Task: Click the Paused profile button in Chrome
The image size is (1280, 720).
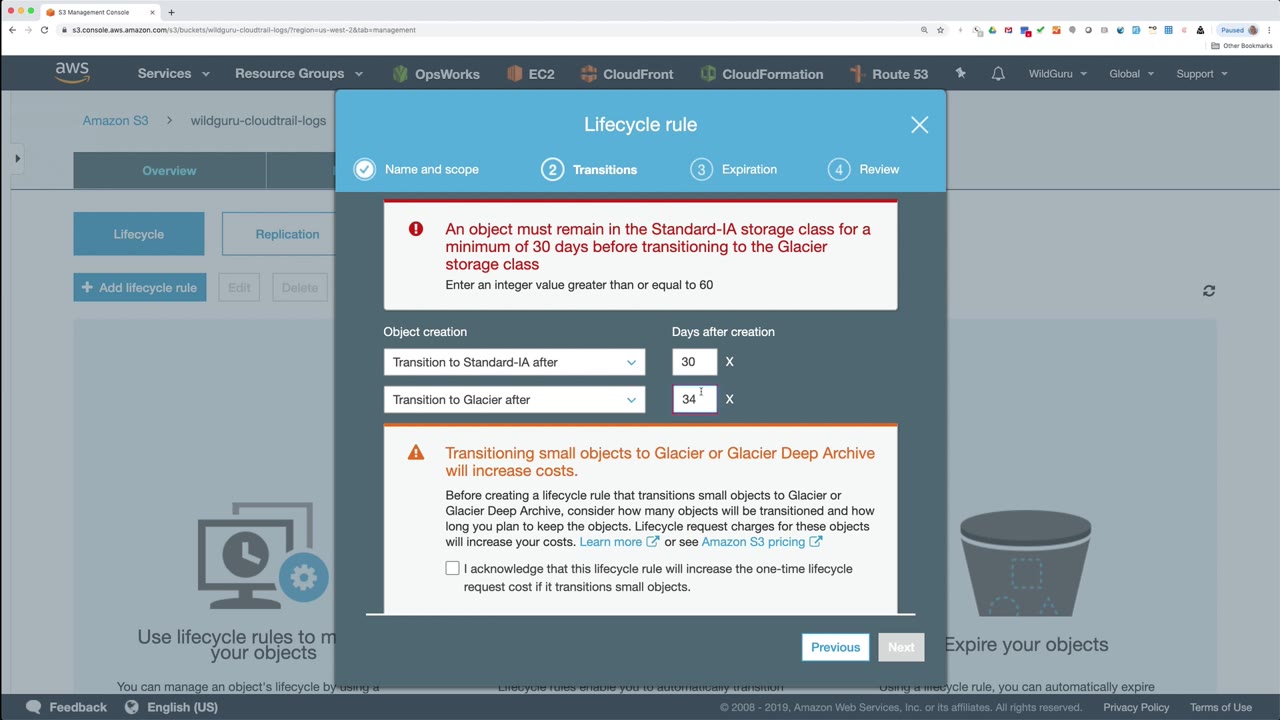Action: (x=1238, y=30)
